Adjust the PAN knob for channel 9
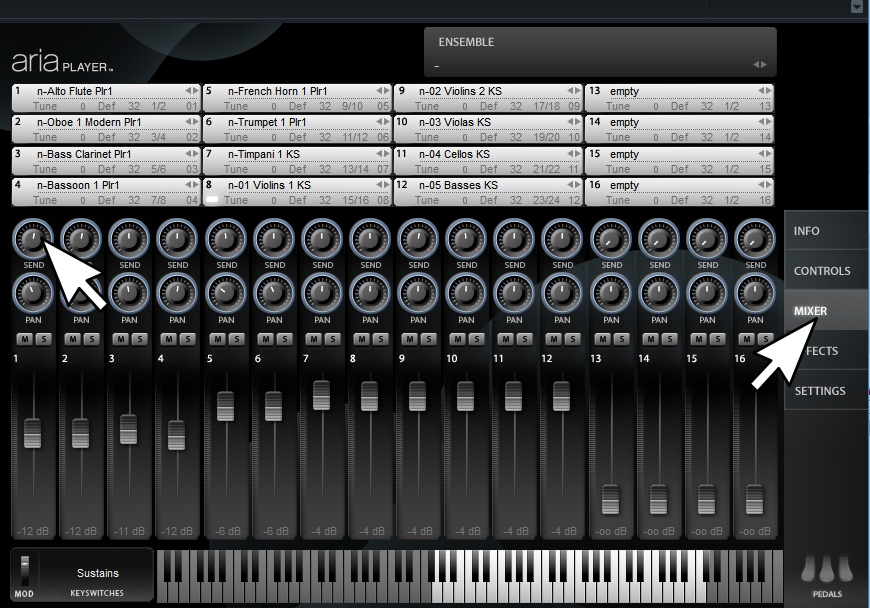This screenshot has height=608, width=870. click(x=418, y=293)
